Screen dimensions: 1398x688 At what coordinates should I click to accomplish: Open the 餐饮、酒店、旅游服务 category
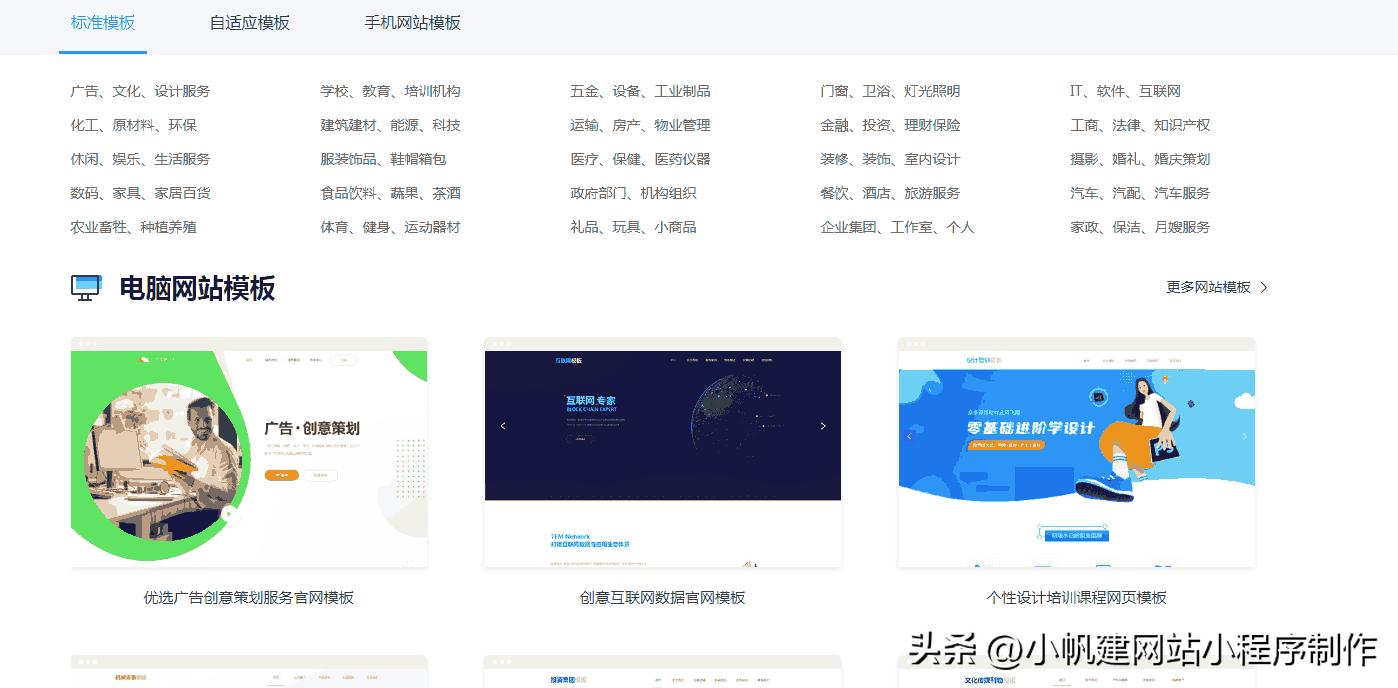click(891, 192)
